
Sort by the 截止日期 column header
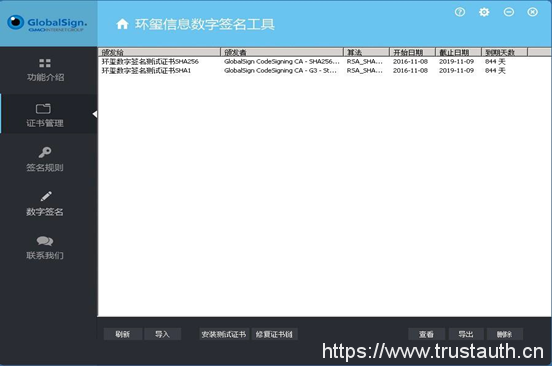(458, 52)
